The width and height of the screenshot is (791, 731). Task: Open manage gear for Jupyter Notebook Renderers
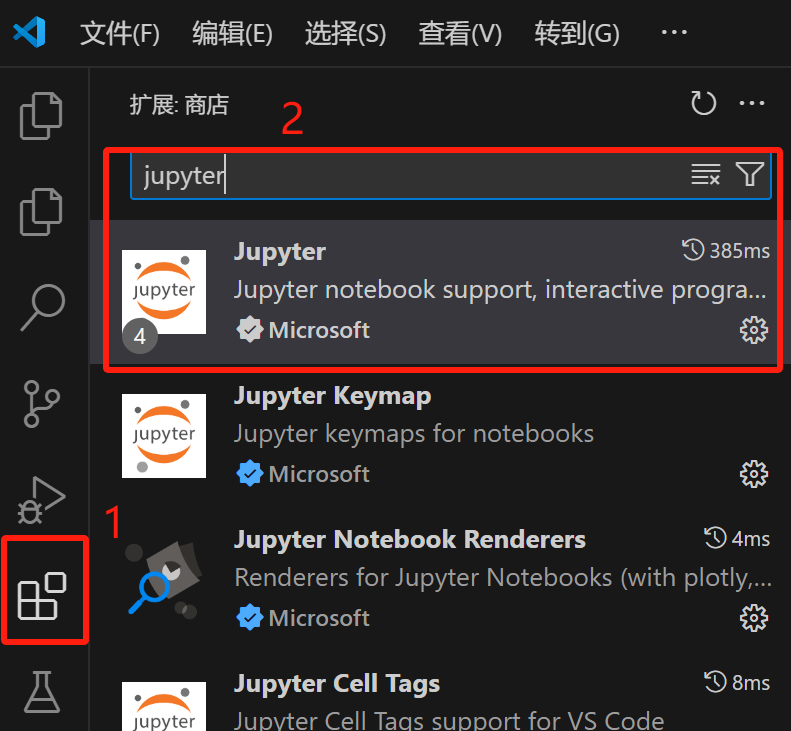(x=754, y=618)
